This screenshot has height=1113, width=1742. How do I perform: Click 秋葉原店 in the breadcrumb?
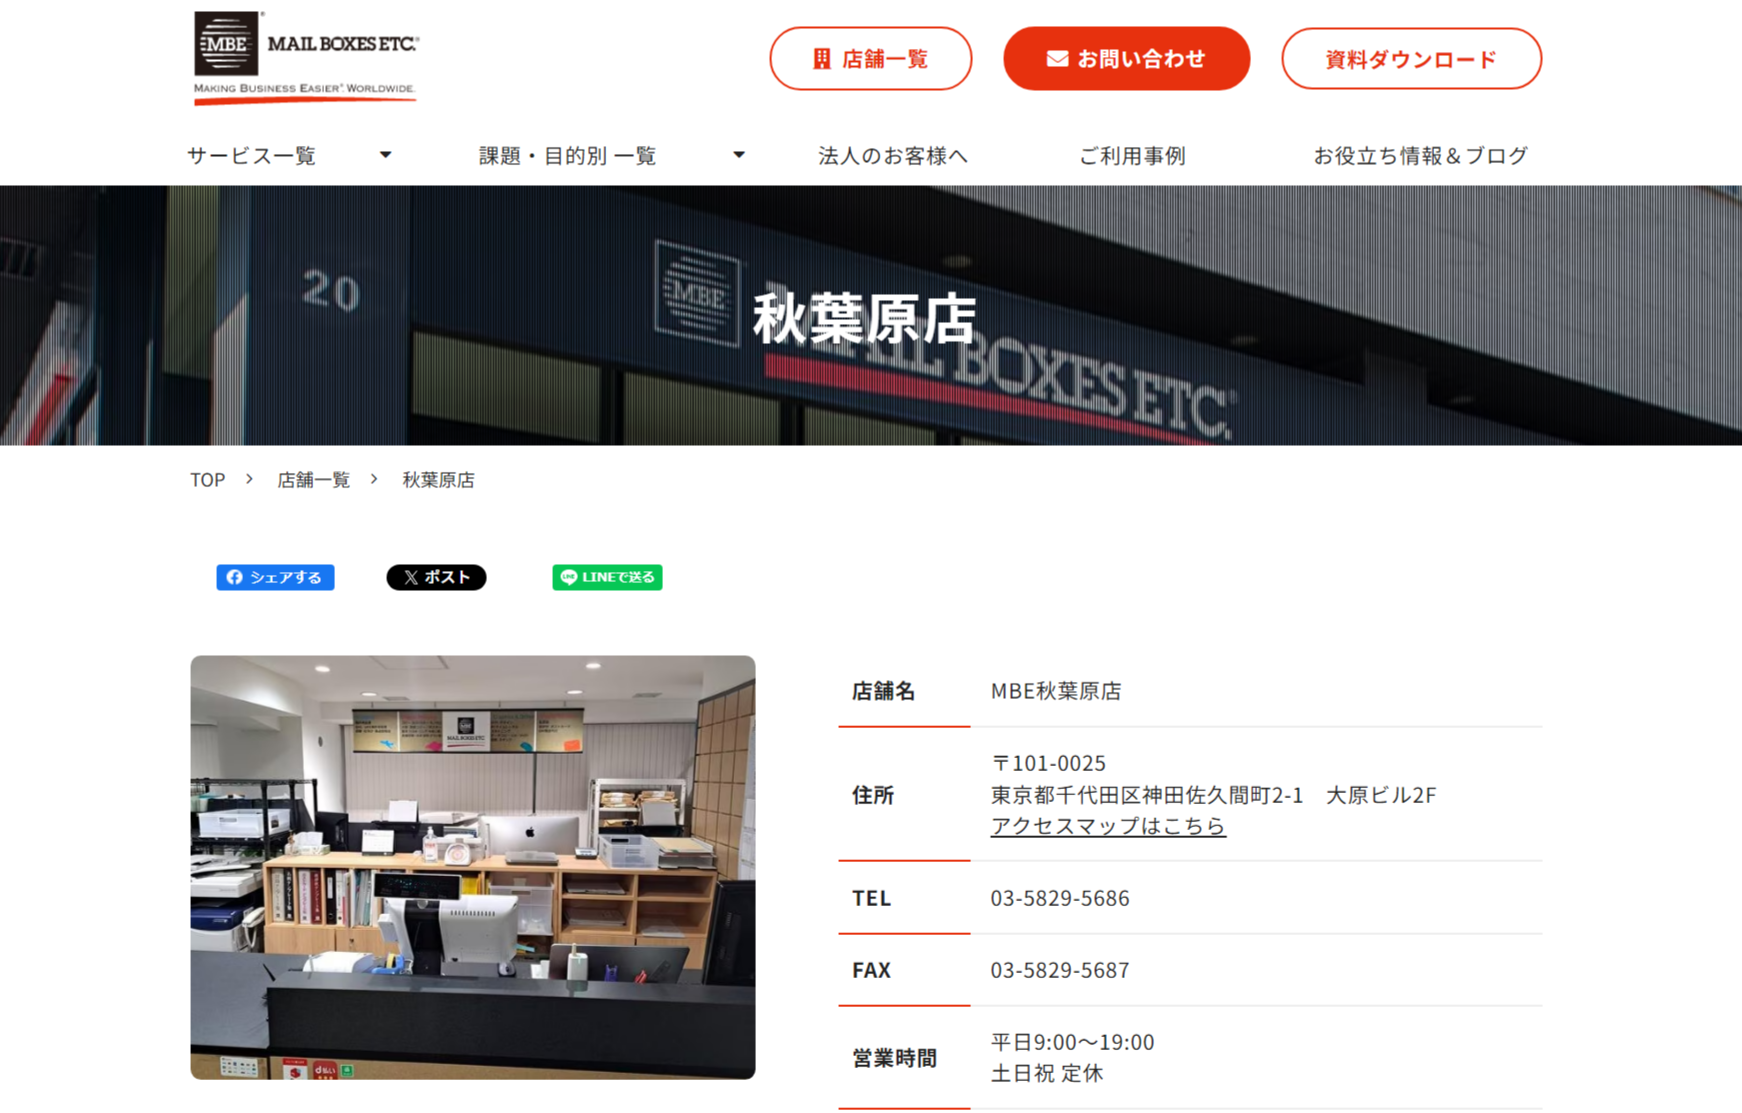(x=439, y=480)
